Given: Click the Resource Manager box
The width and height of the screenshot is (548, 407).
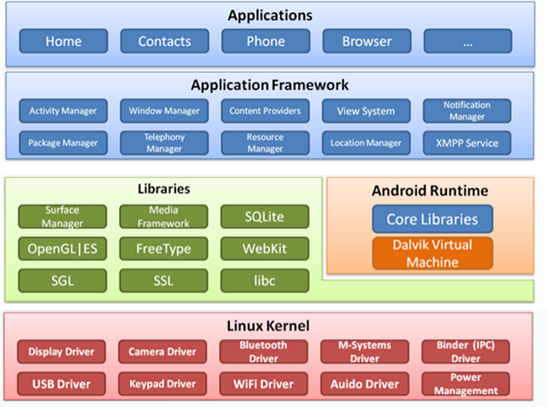Looking at the screenshot, I should [265, 143].
